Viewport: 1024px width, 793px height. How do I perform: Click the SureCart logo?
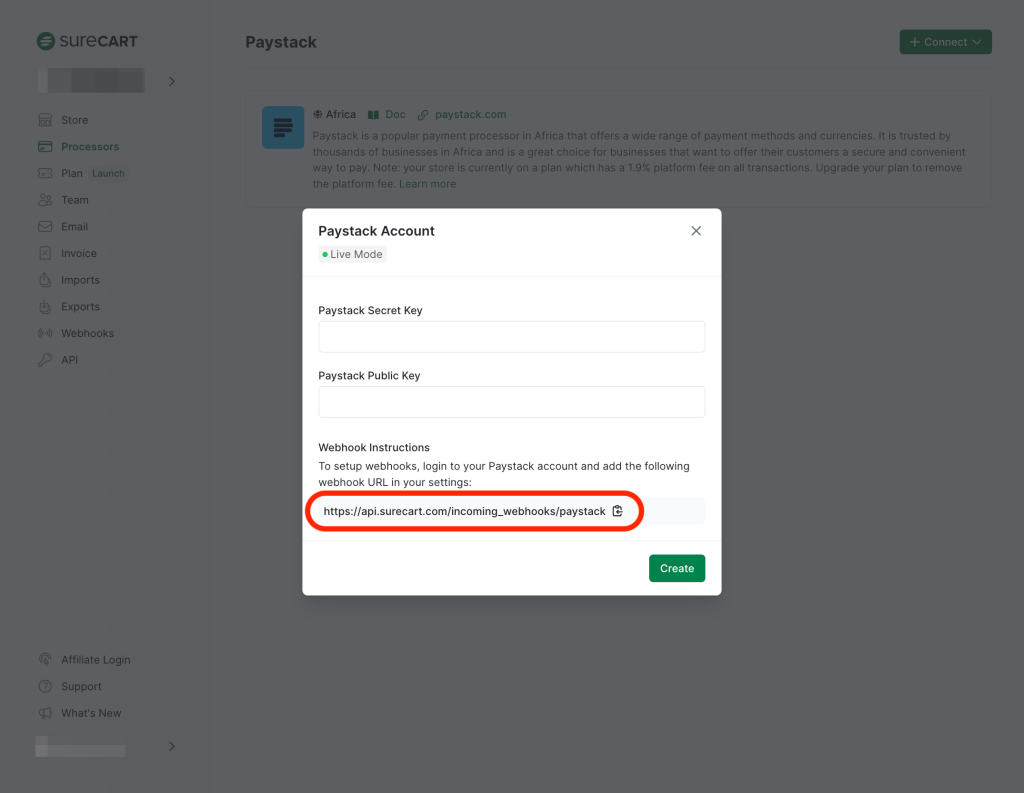coord(87,41)
